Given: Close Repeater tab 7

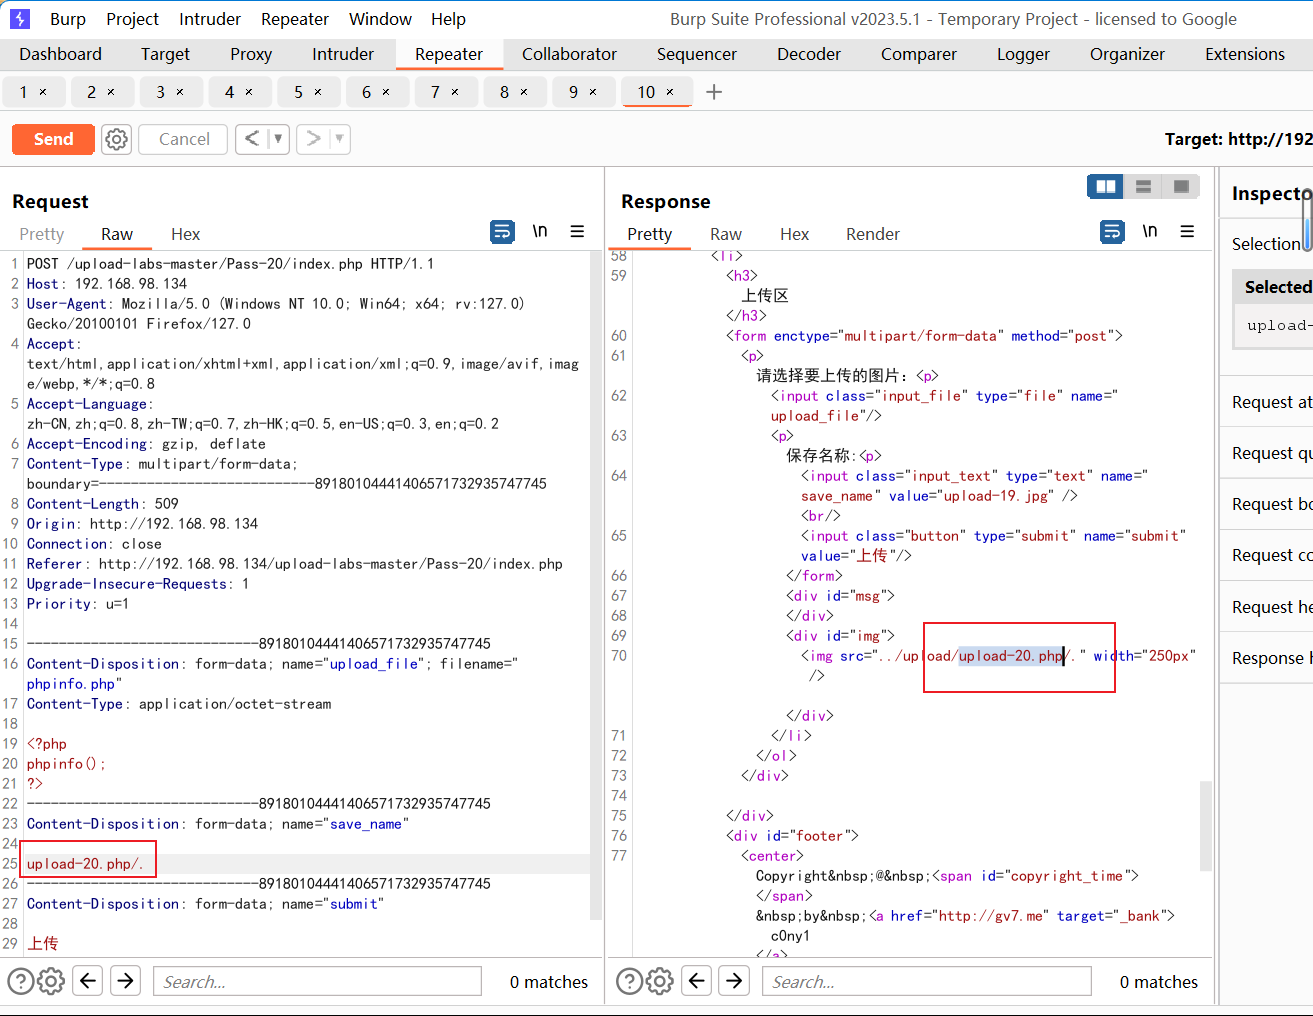Looking at the screenshot, I should point(455,92).
